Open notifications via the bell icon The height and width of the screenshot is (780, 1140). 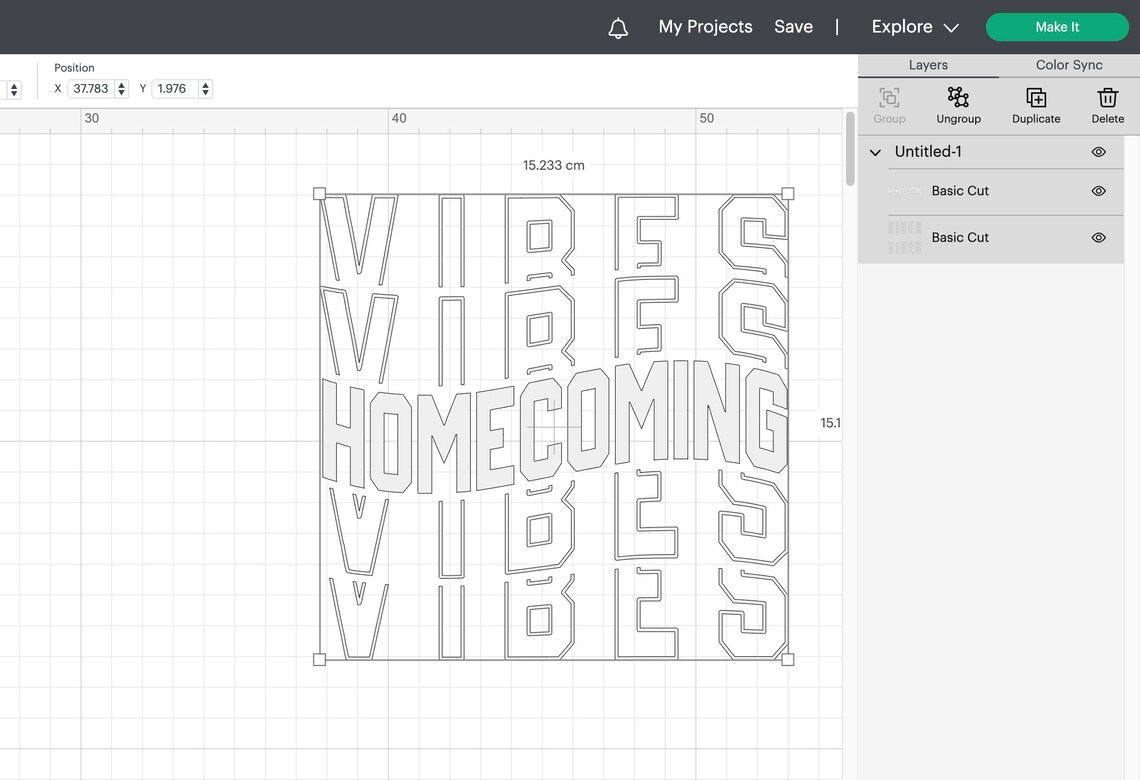(617, 27)
